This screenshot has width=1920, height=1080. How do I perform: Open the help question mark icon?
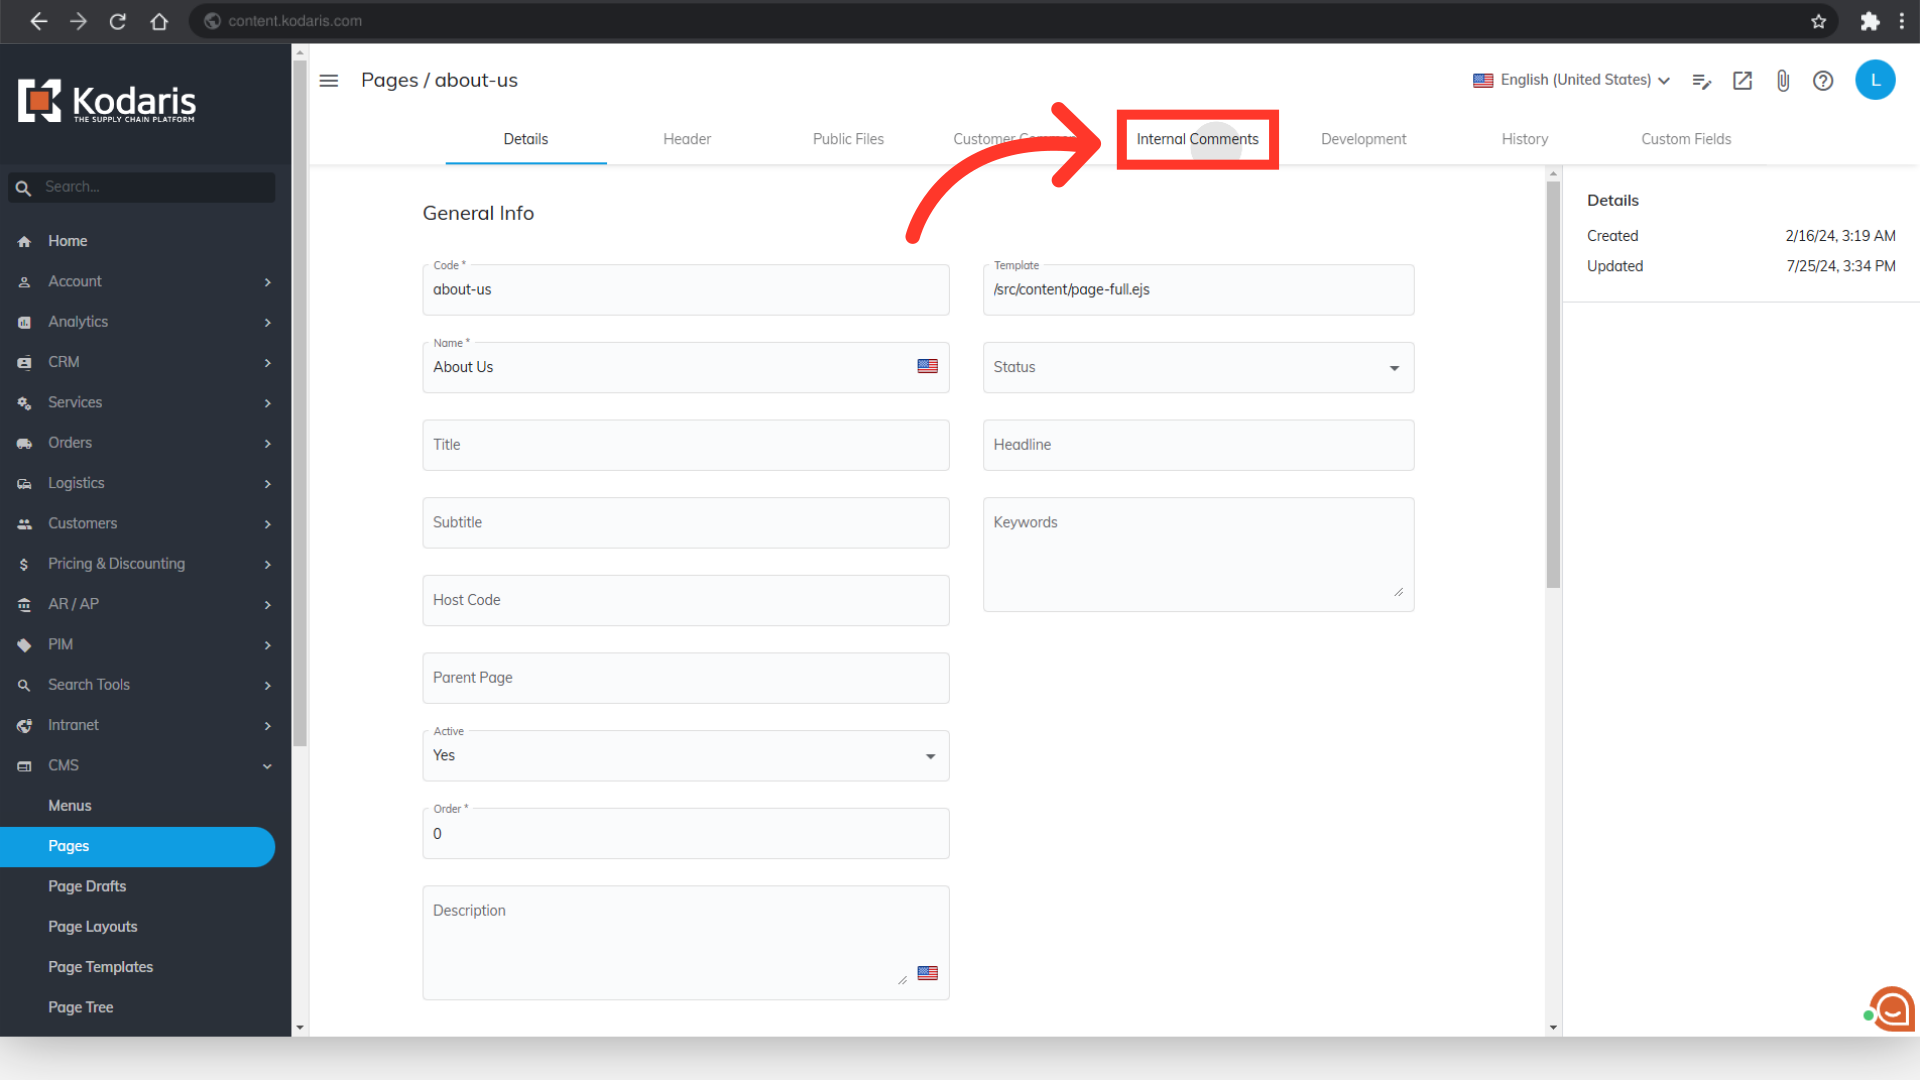1823,80
